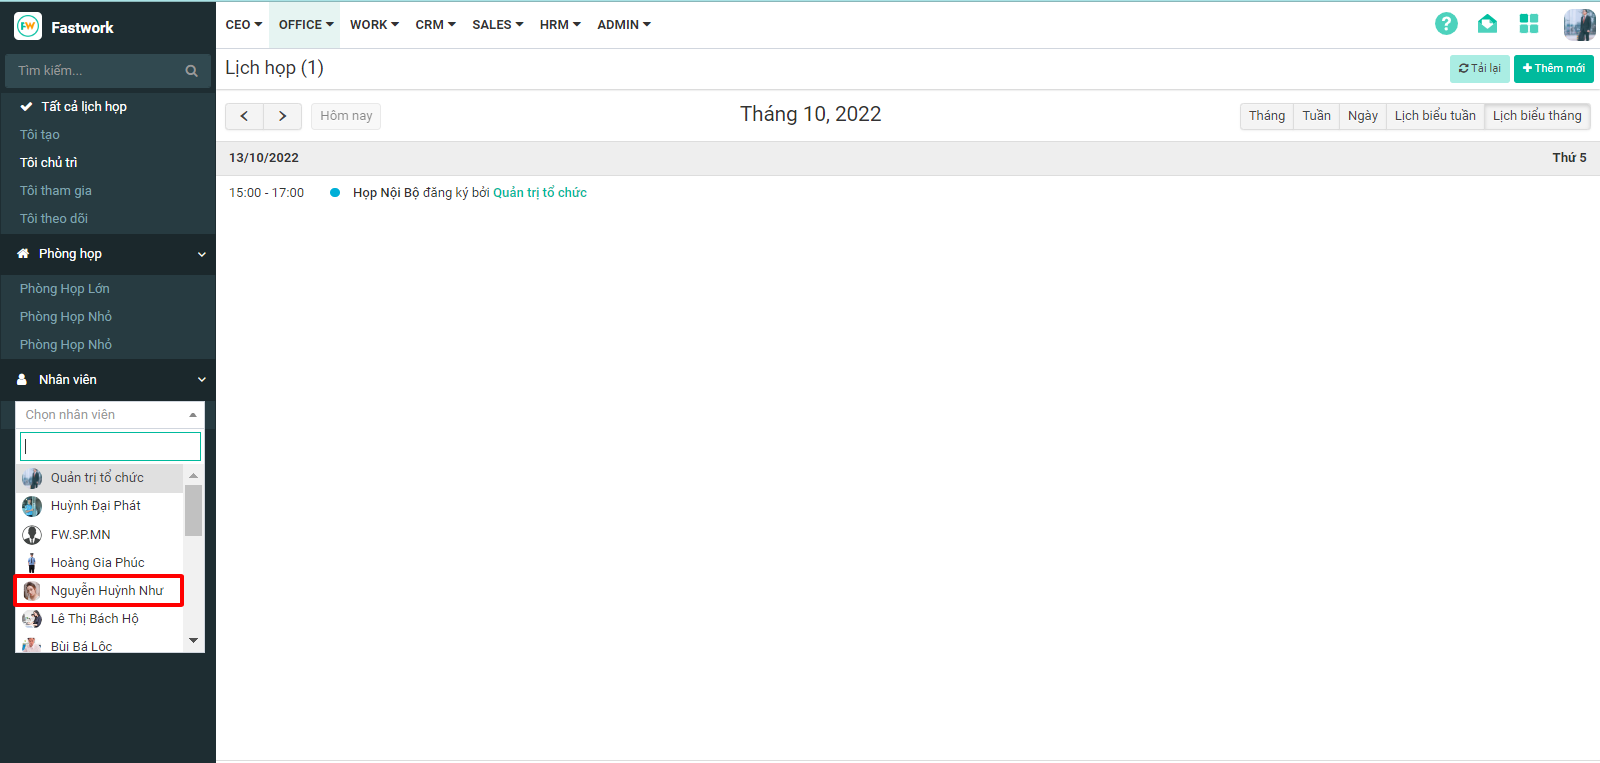This screenshot has height=763, width=1600.
Task: Click the user profile avatar
Action: (x=1579, y=24)
